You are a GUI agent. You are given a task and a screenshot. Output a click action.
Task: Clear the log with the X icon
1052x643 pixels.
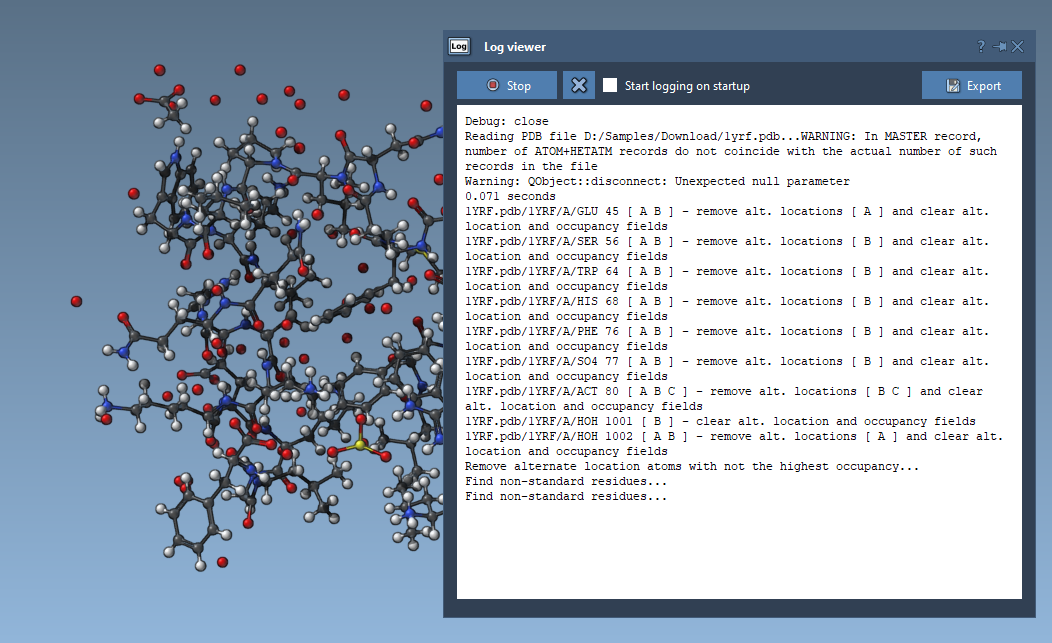coord(578,86)
